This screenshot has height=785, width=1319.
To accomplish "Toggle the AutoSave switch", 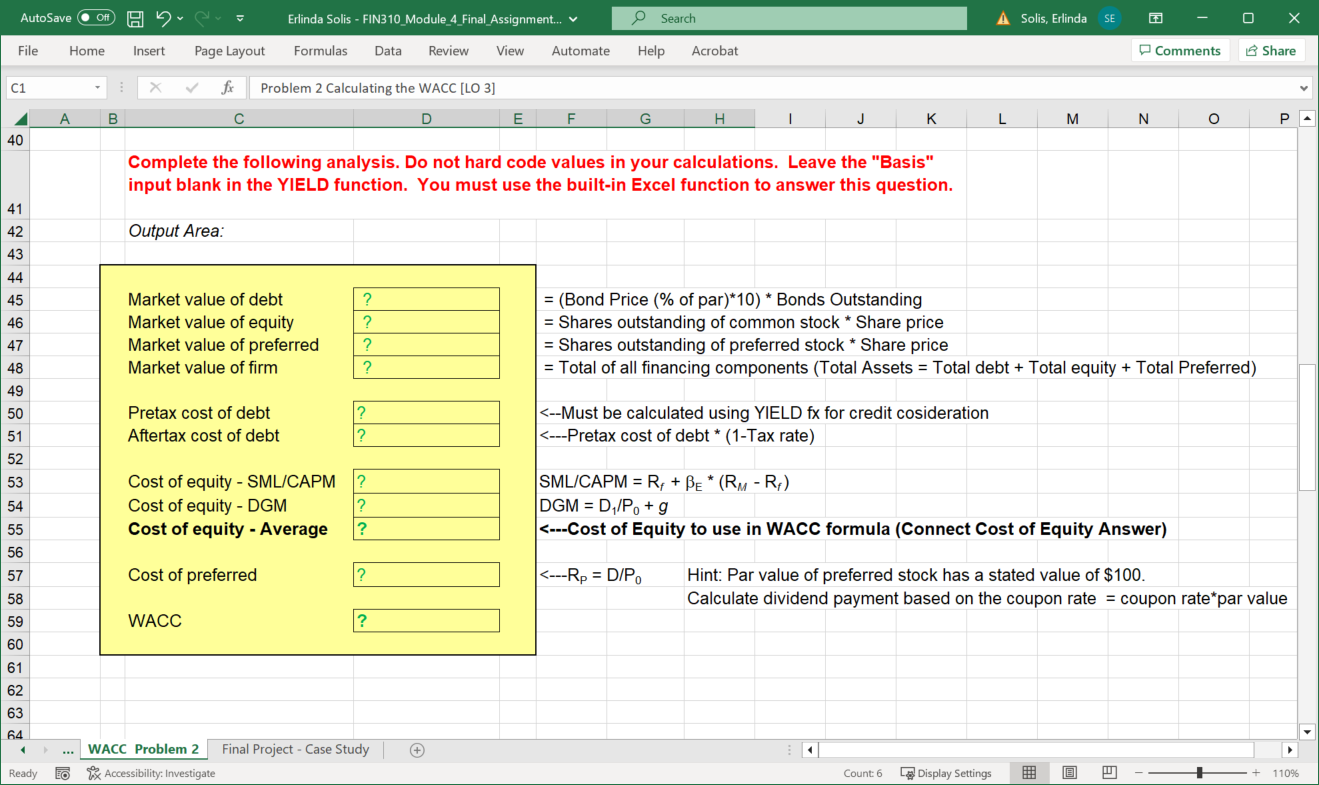I will click(96, 18).
